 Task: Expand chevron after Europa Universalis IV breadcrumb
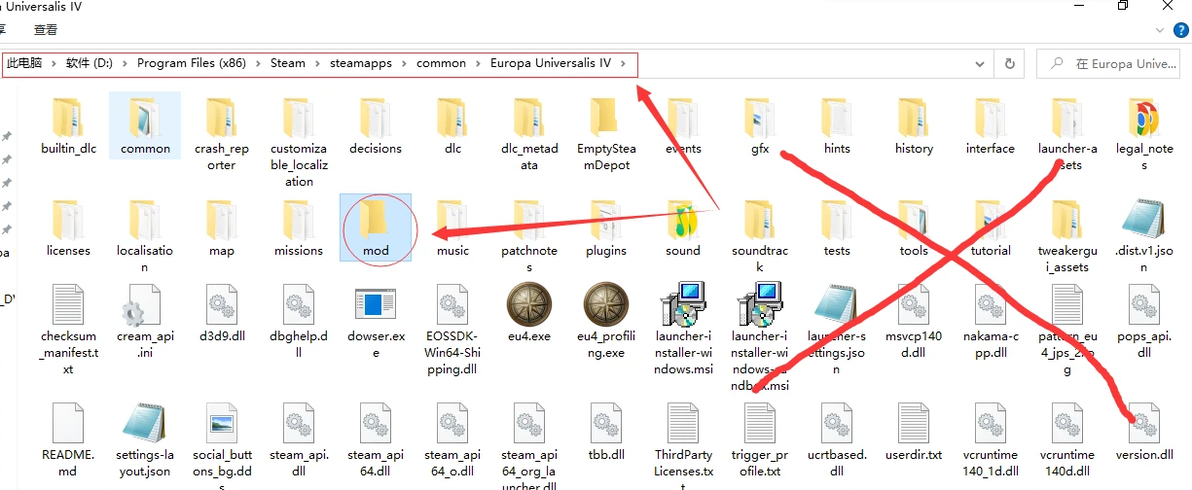pyautogui.click(x=623, y=63)
